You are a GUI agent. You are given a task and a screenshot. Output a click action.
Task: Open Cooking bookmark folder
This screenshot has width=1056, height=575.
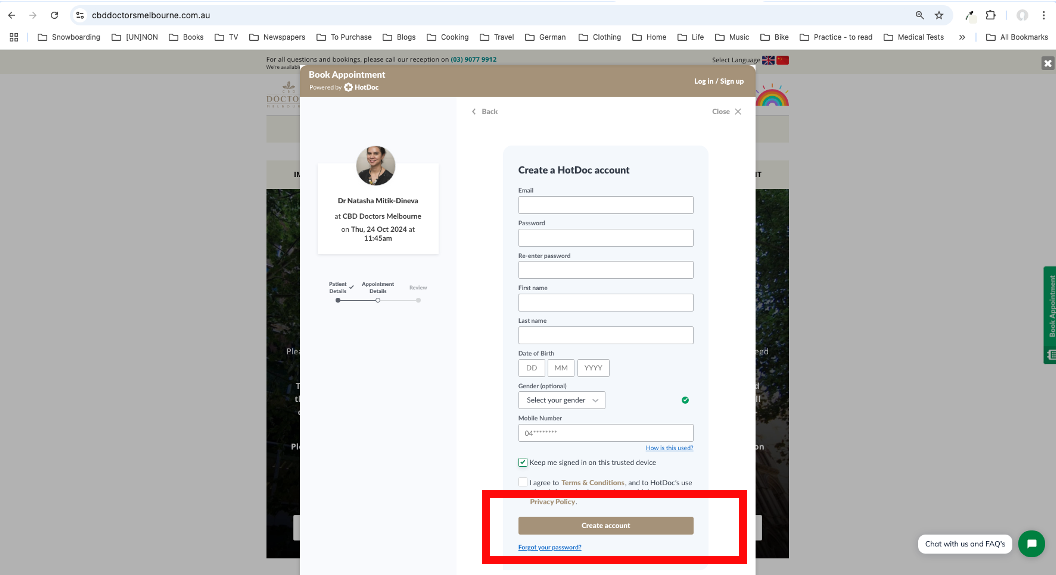coord(448,37)
